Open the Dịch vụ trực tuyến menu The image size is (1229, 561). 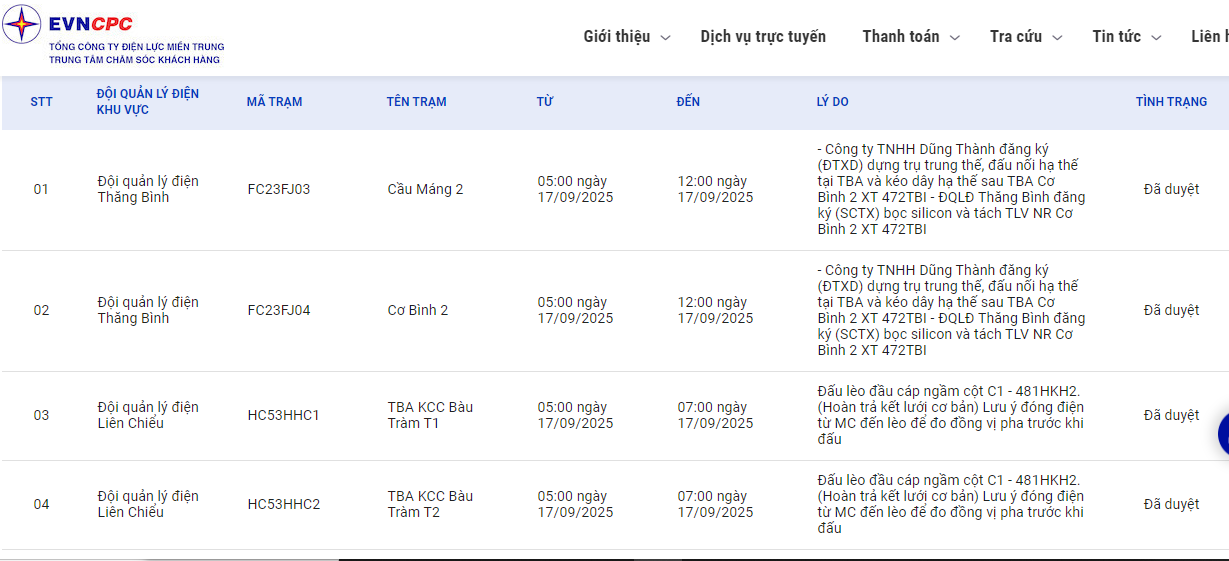pos(763,37)
